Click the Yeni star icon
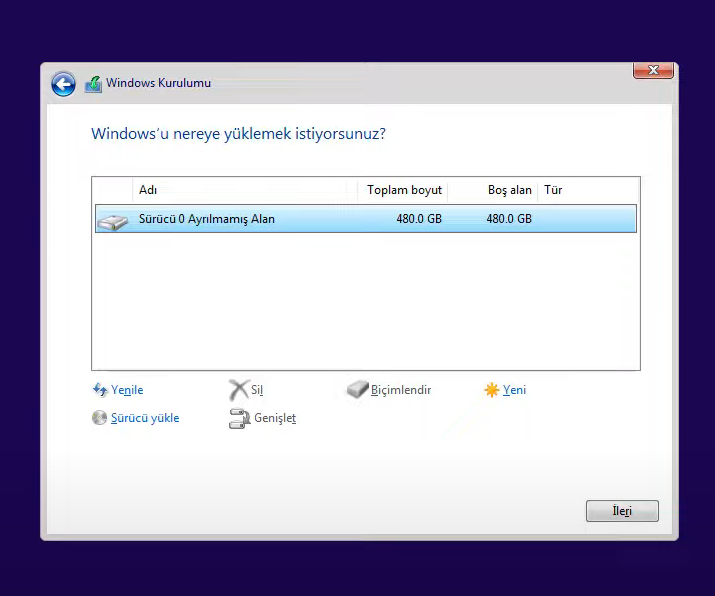 (x=492, y=390)
